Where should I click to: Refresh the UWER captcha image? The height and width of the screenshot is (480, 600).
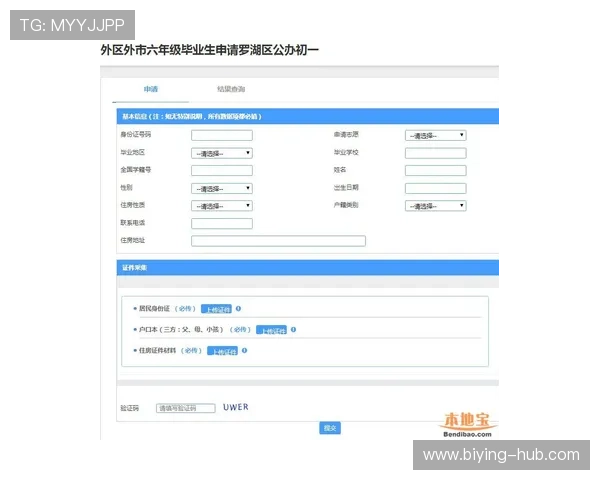pyautogui.click(x=236, y=407)
